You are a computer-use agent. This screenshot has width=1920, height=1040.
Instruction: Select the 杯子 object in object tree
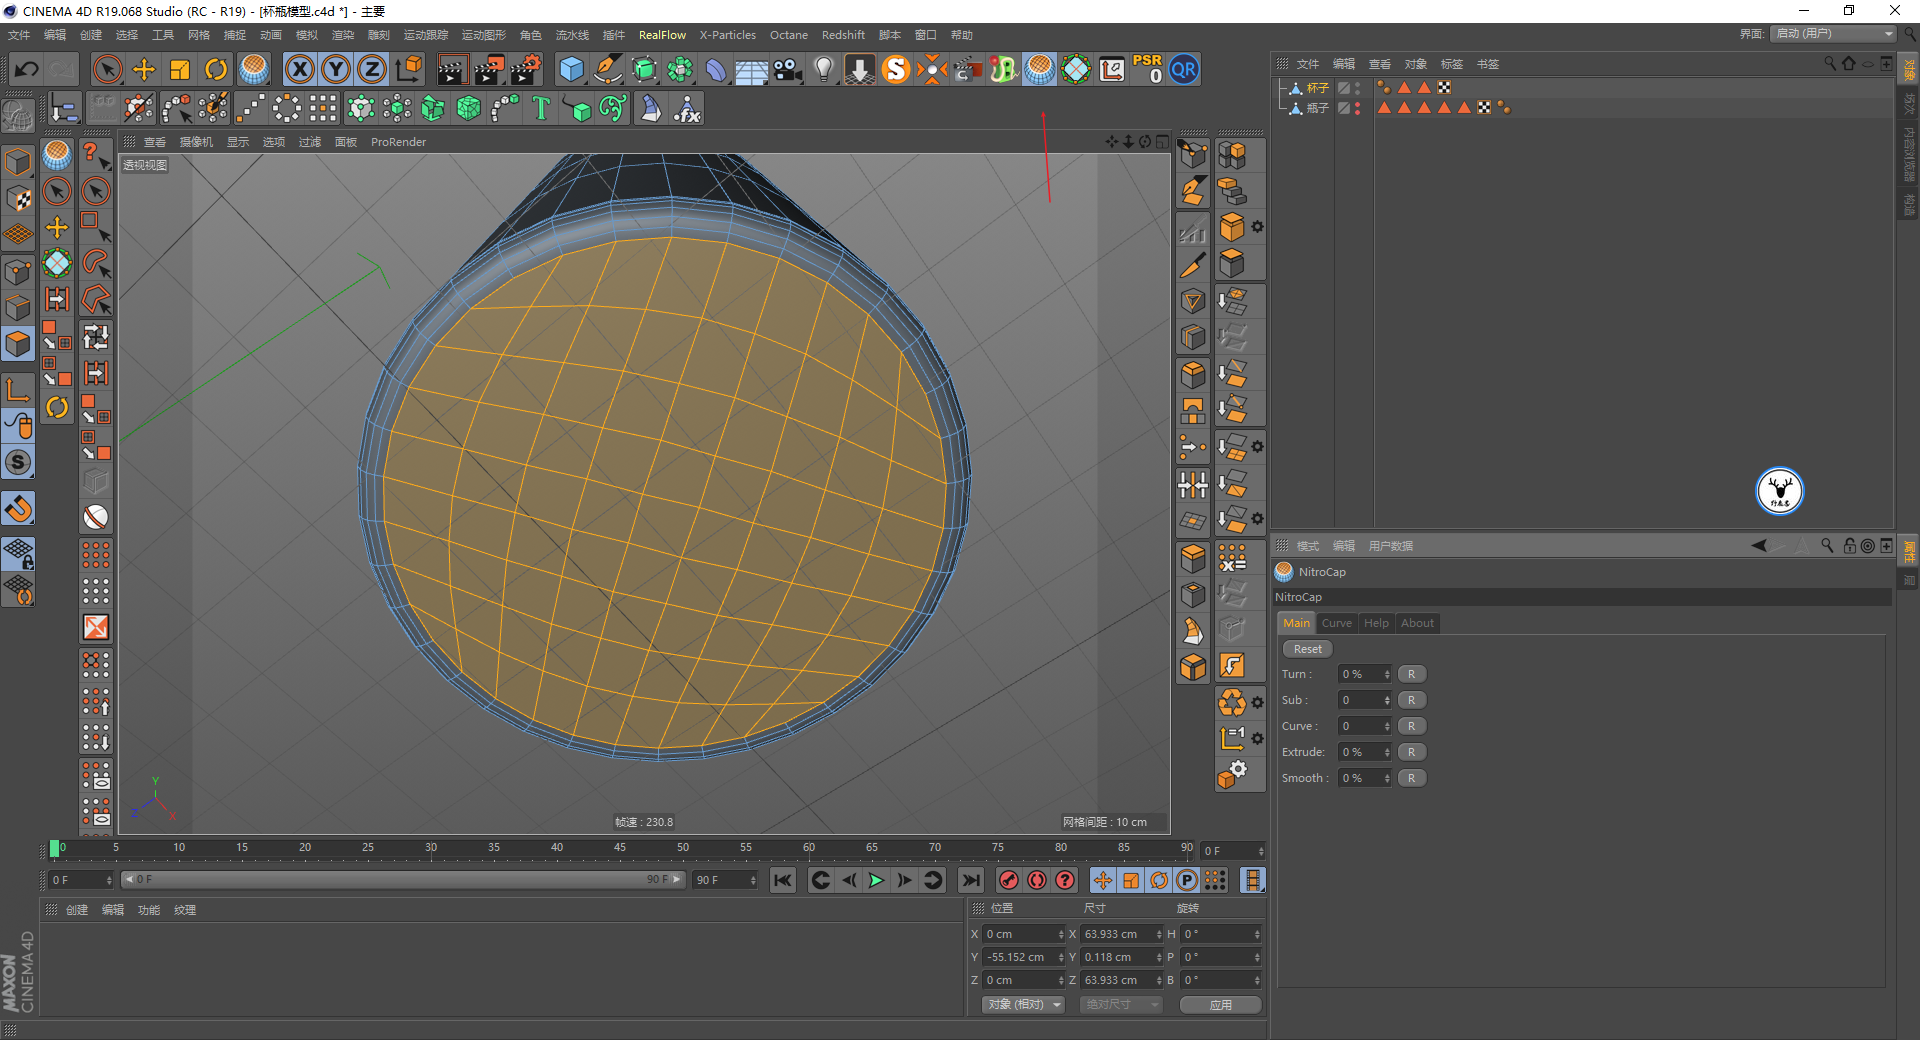(1317, 88)
